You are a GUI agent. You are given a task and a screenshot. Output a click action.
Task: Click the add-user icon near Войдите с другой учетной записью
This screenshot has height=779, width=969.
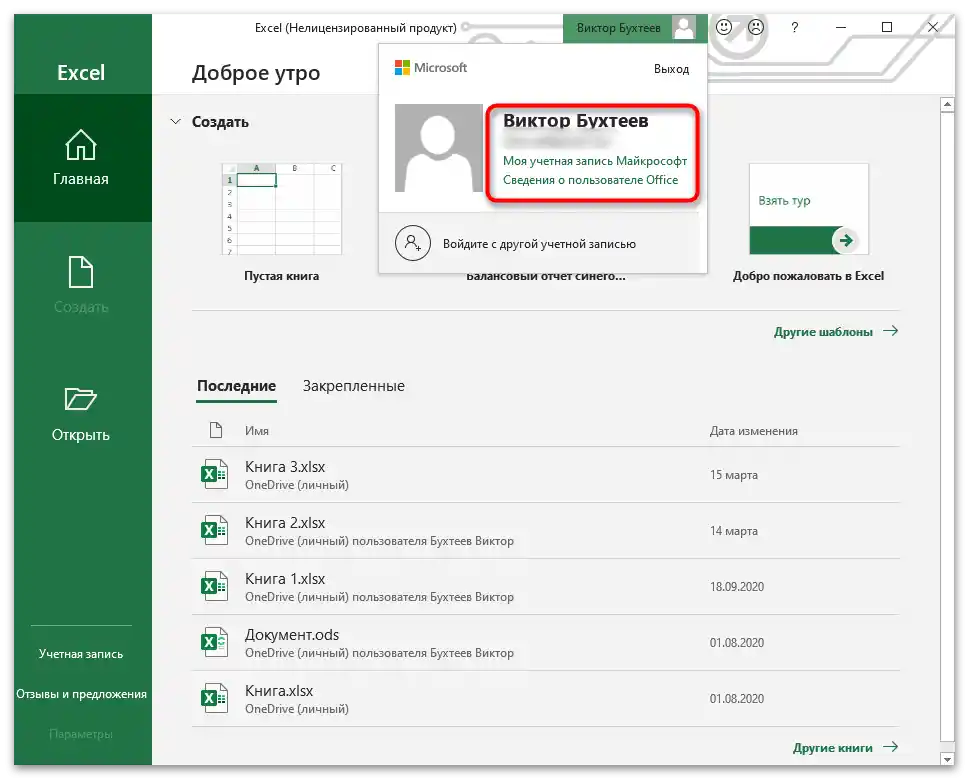coord(413,243)
